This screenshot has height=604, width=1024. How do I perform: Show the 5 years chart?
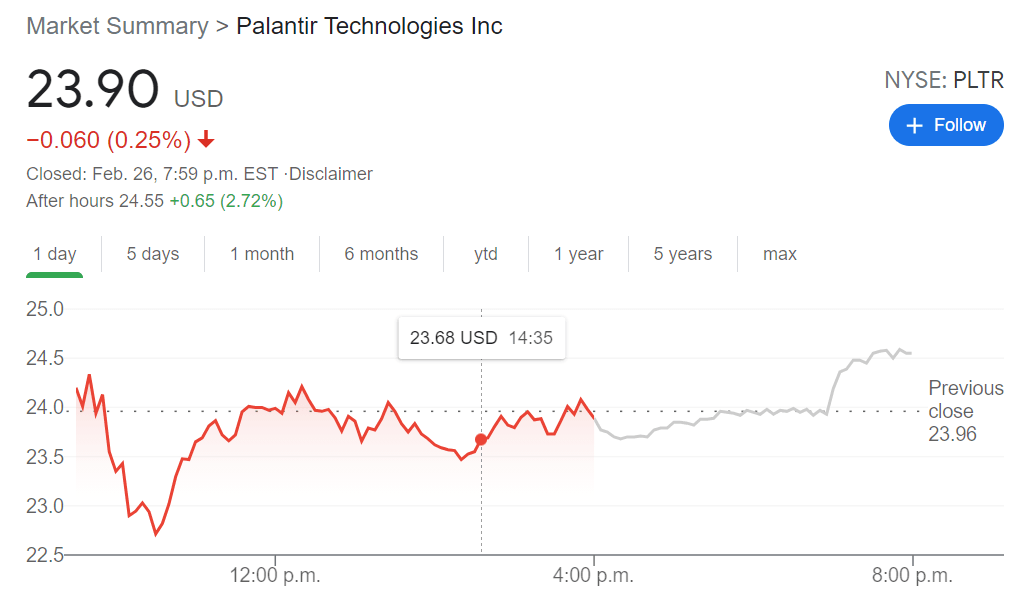pos(682,254)
